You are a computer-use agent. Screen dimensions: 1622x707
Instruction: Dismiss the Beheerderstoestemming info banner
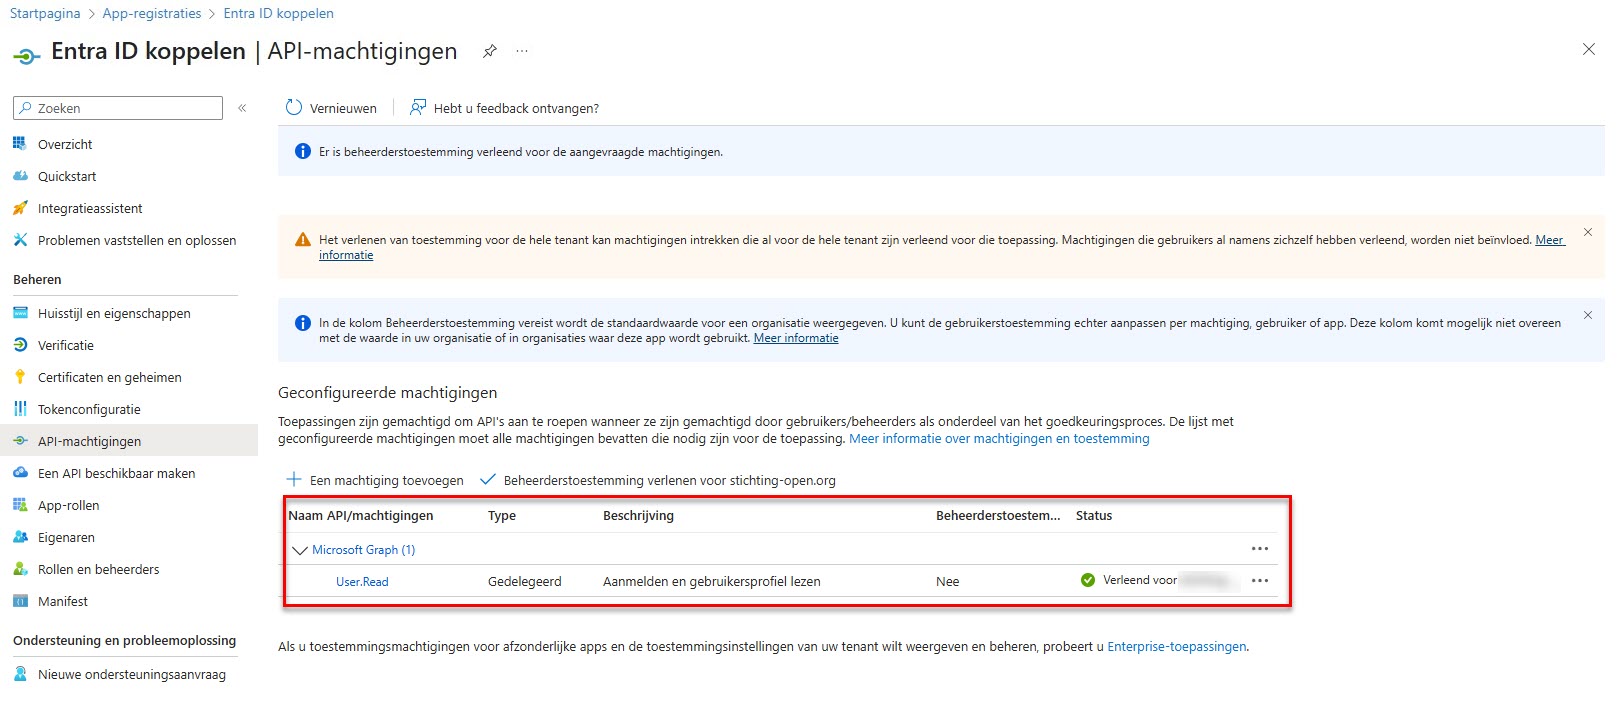point(1587,315)
